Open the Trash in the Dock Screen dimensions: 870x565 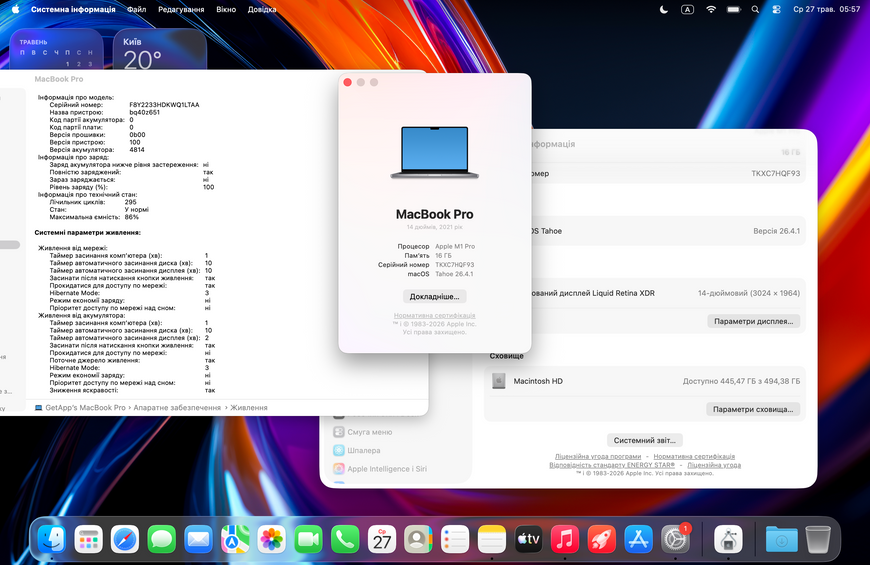click(x=818, y=539)
